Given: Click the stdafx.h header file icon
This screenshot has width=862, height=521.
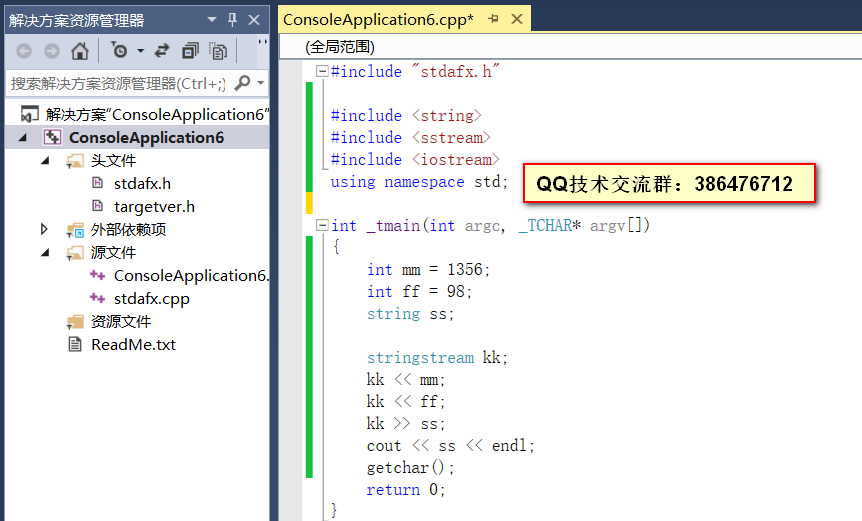Looking at the screenshot, I should click(98, 183).
